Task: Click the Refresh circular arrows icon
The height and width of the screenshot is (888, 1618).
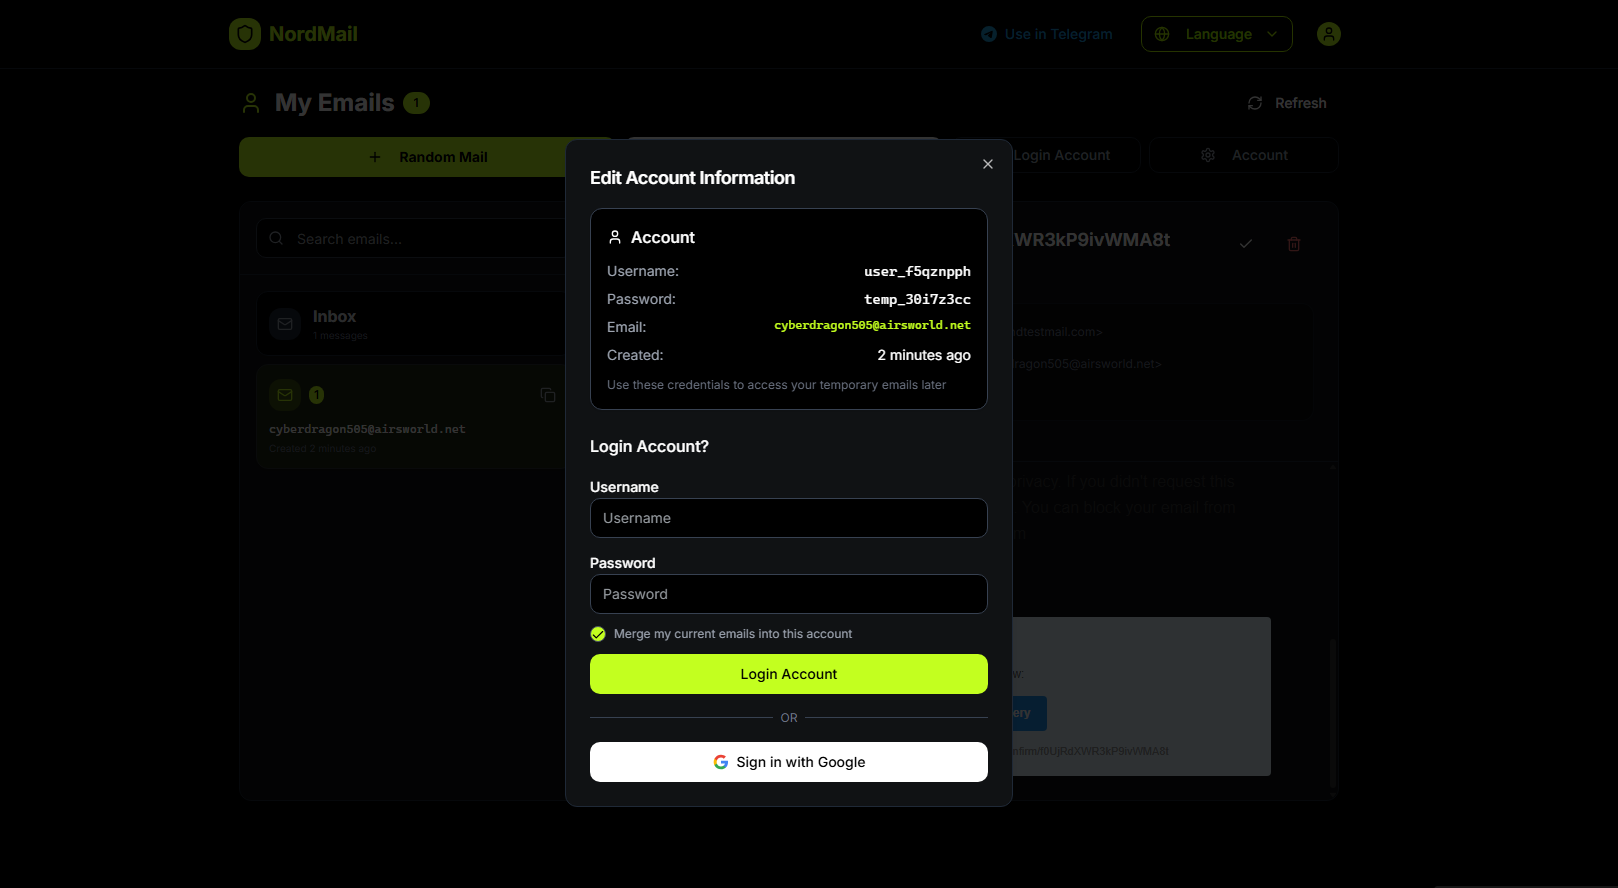Action: (1255, 103)
